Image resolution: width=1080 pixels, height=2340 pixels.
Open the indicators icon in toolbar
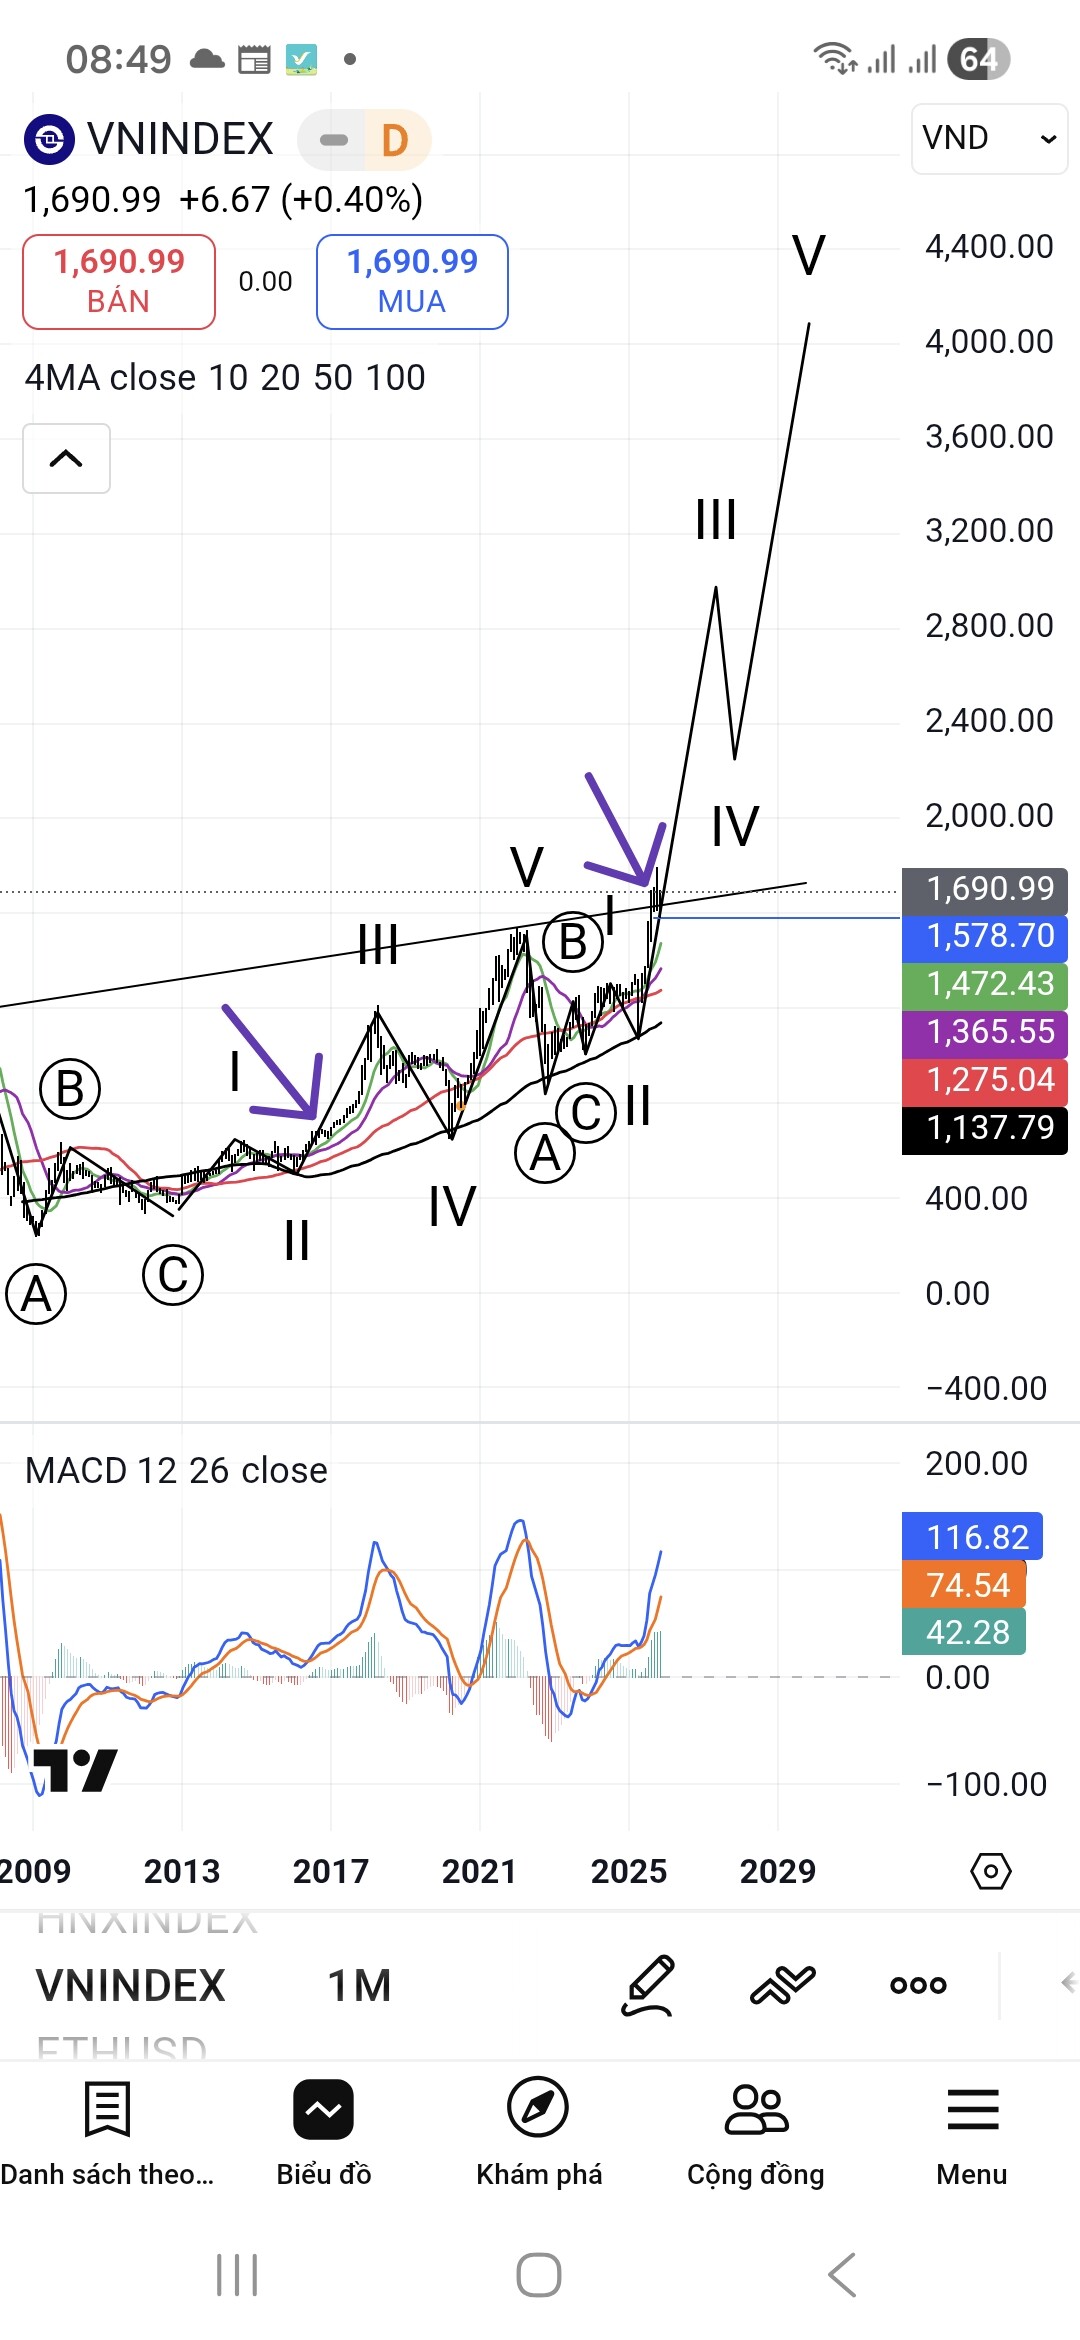click(783, 1985)
